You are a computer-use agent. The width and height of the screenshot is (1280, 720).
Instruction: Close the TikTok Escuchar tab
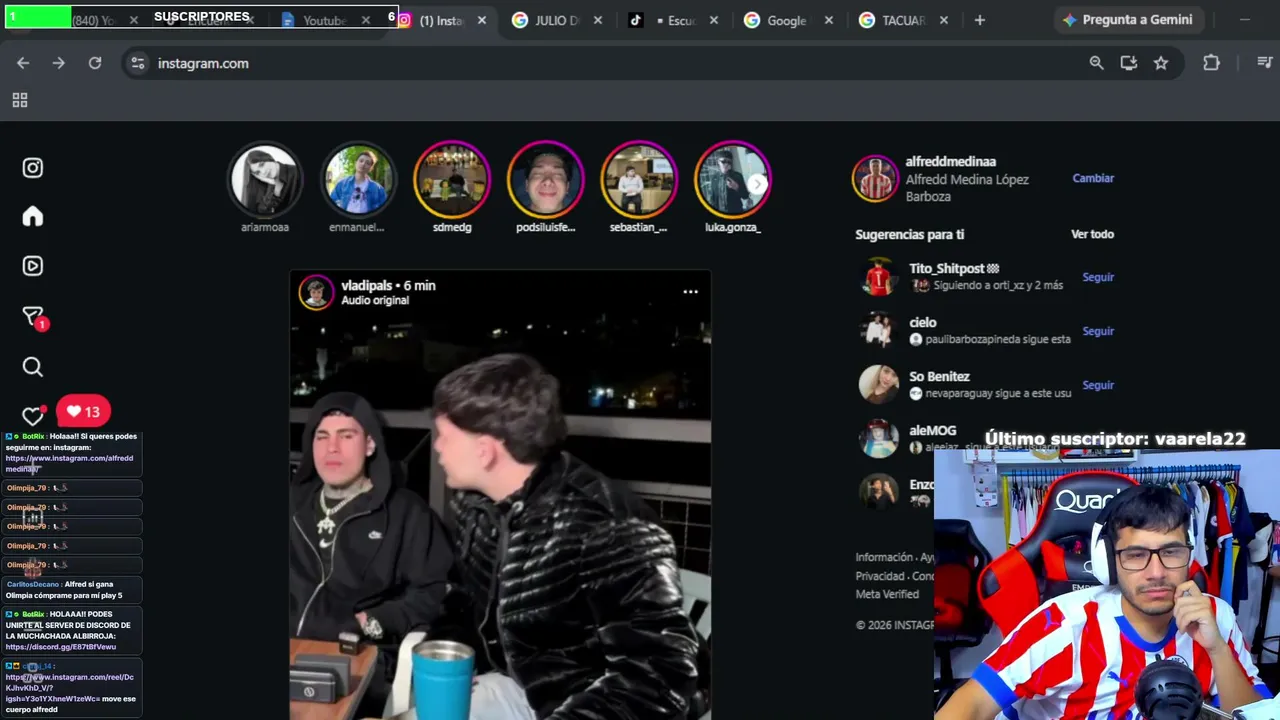pos(713,20)
